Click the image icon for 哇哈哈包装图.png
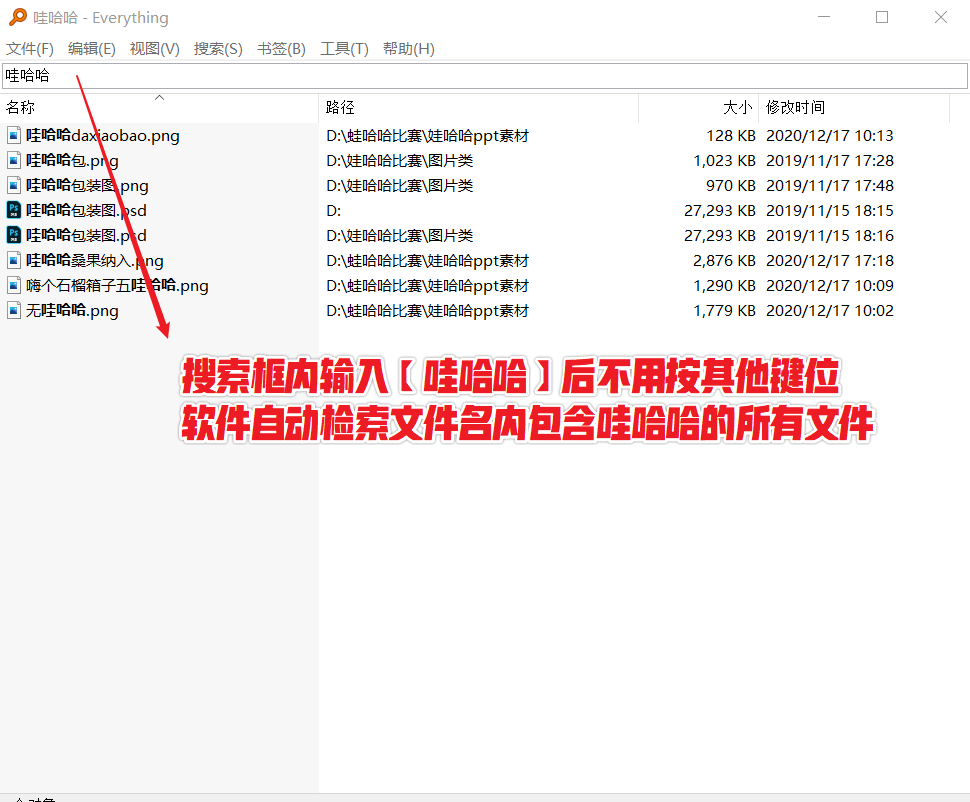Viewport: 970px width, 802px height. (x=12, y=185)
